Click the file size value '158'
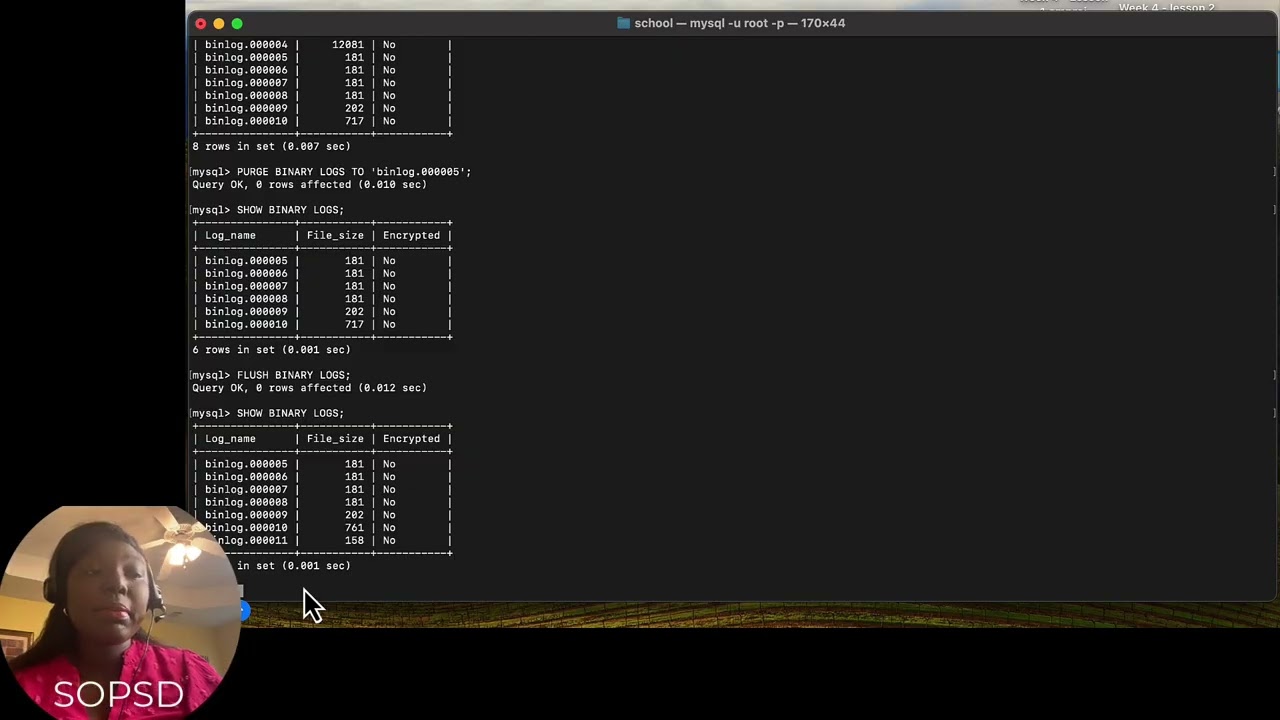This screenshot has width=1280, height=720. [x=354, y=541]
